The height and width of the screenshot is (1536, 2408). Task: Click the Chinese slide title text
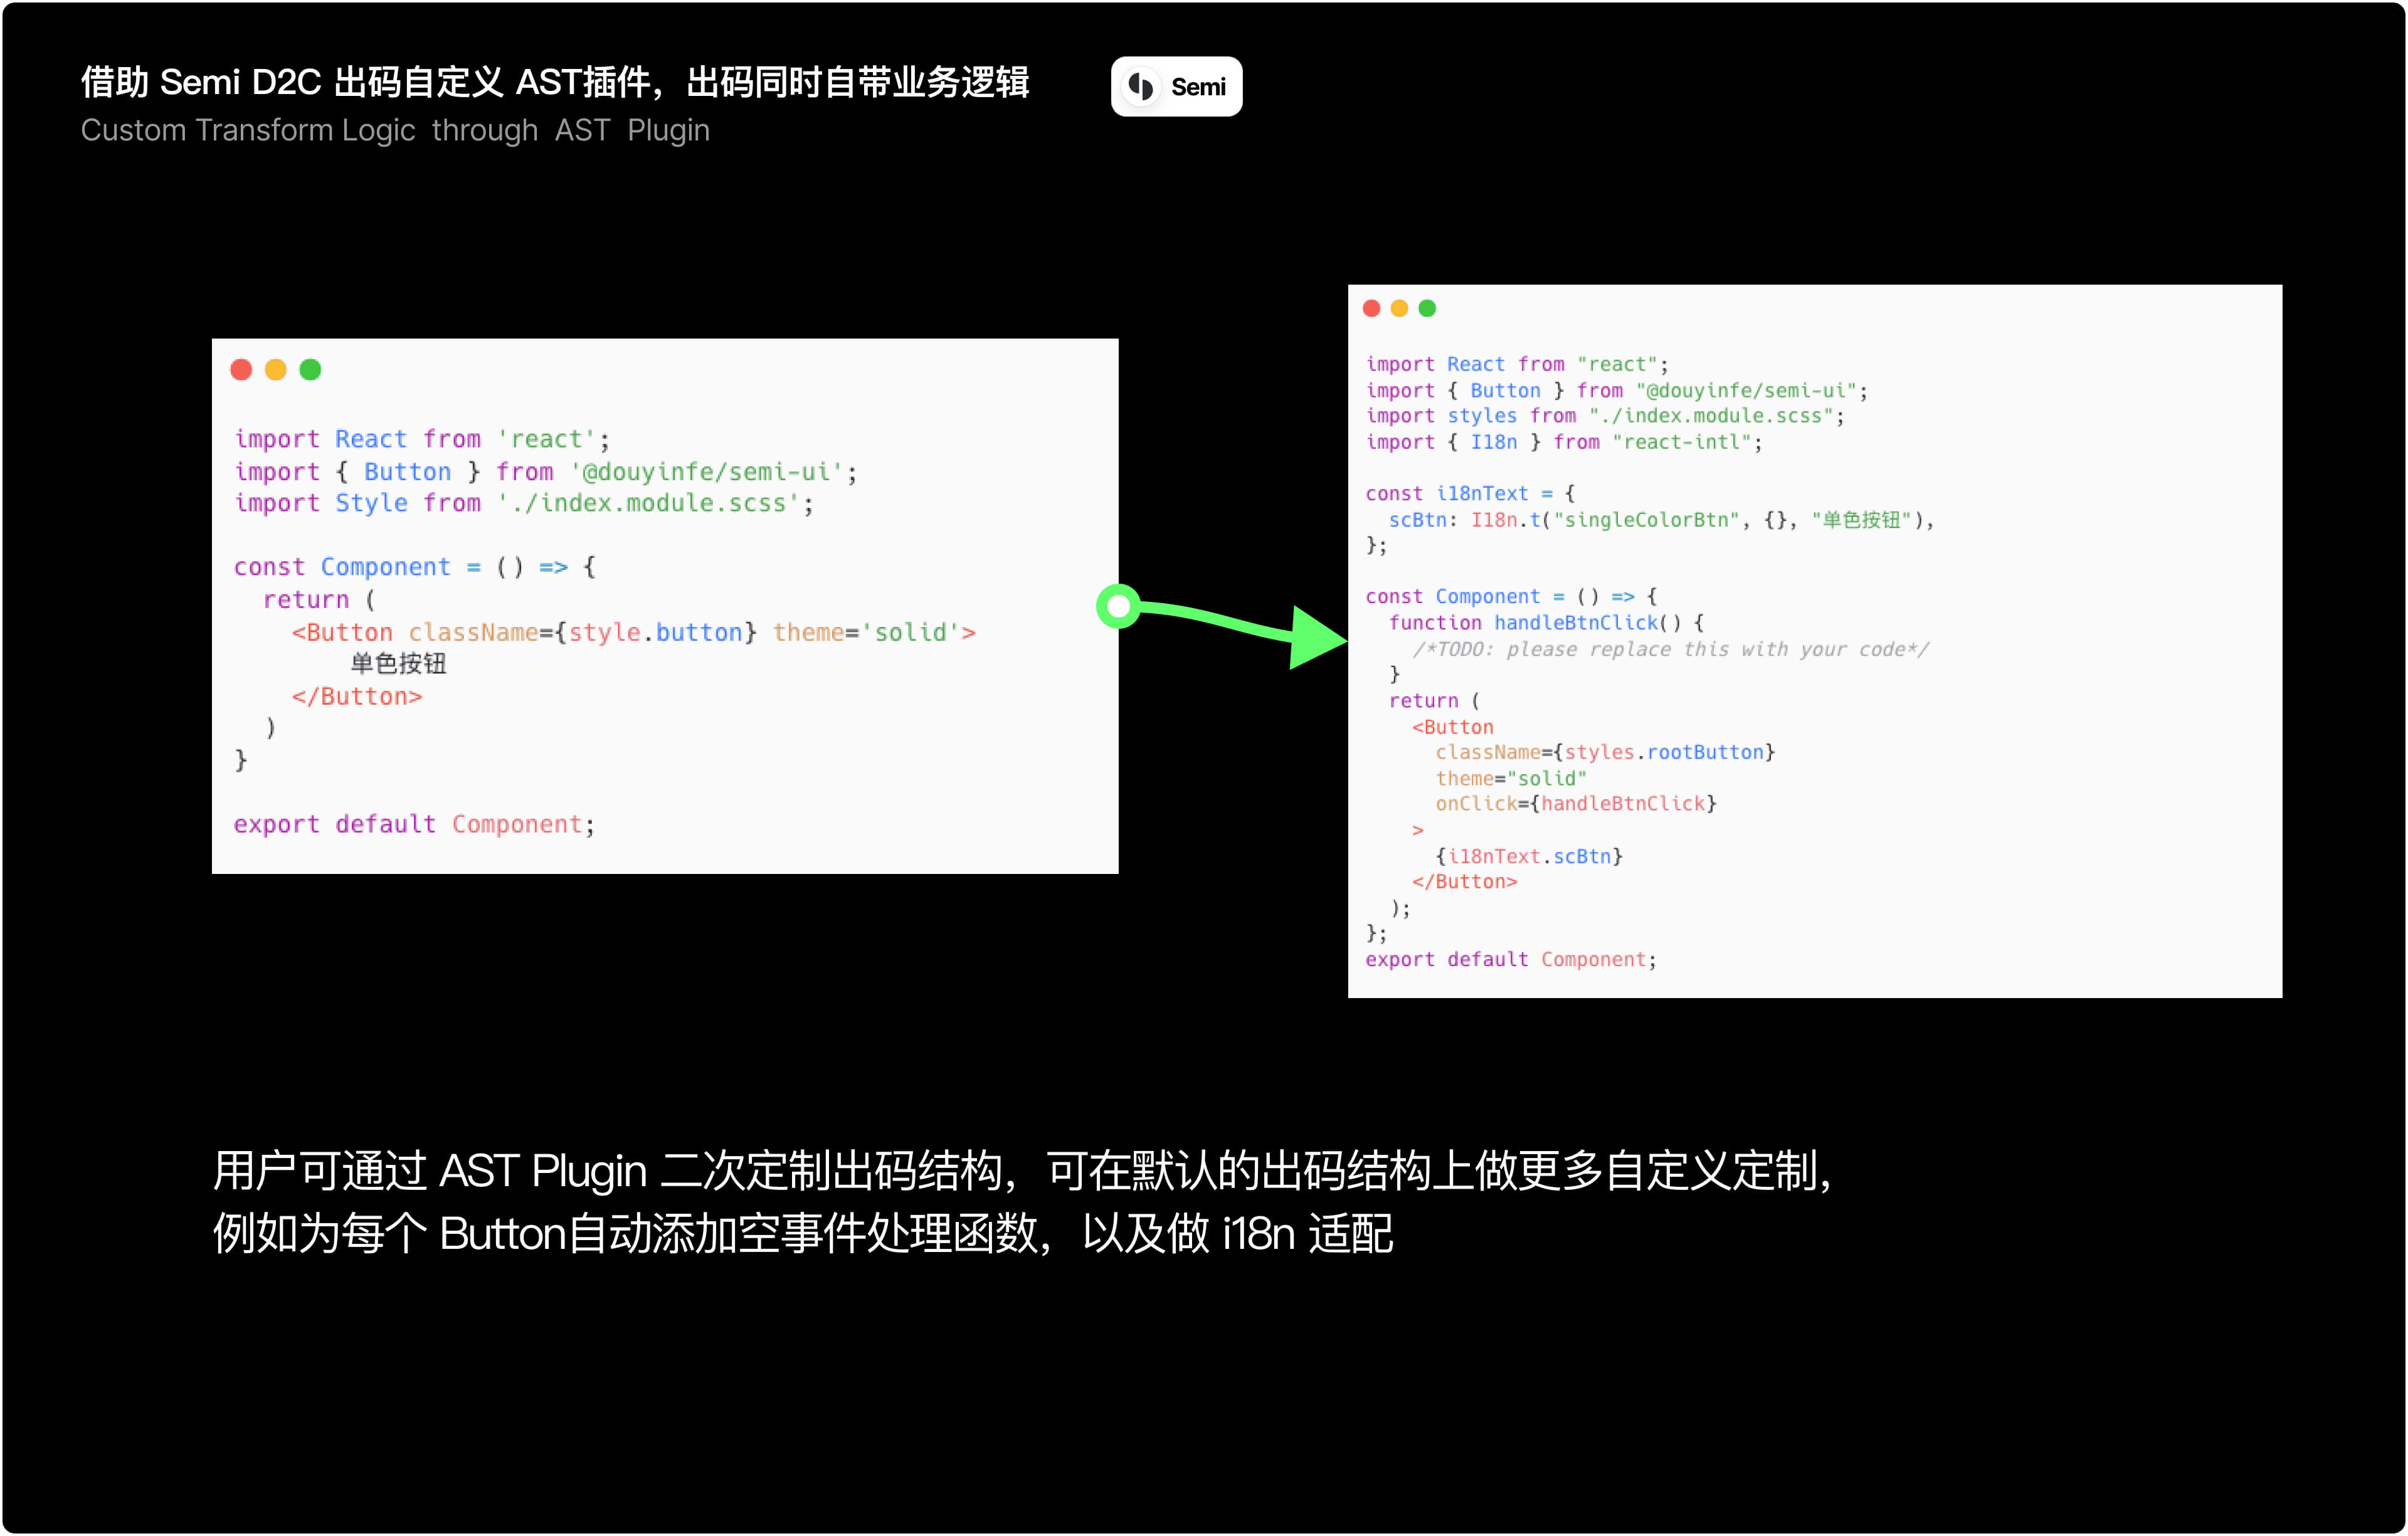[x=555, y=82]
